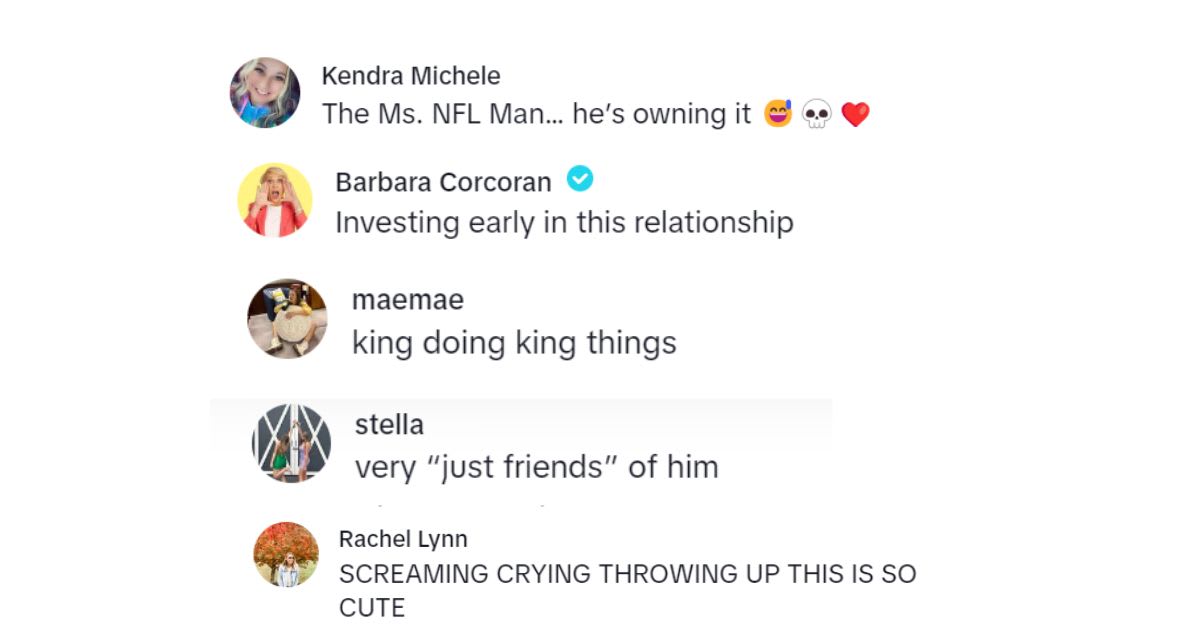The image size is (1200, 630).
Task: Click the "The Ms. NFL Man" comment text
Action: pos(536,114)
